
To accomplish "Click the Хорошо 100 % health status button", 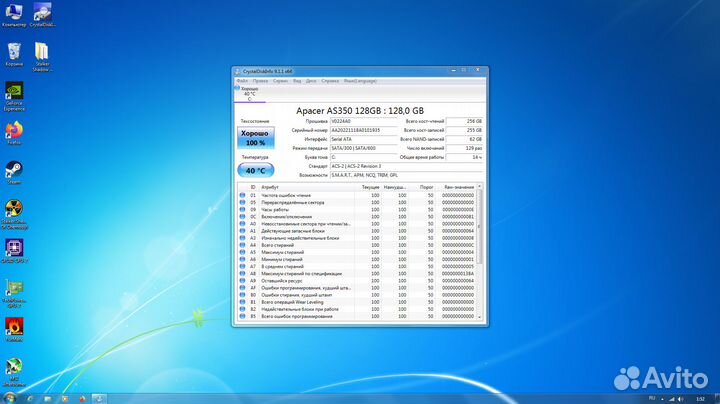I will pos(256,138).
